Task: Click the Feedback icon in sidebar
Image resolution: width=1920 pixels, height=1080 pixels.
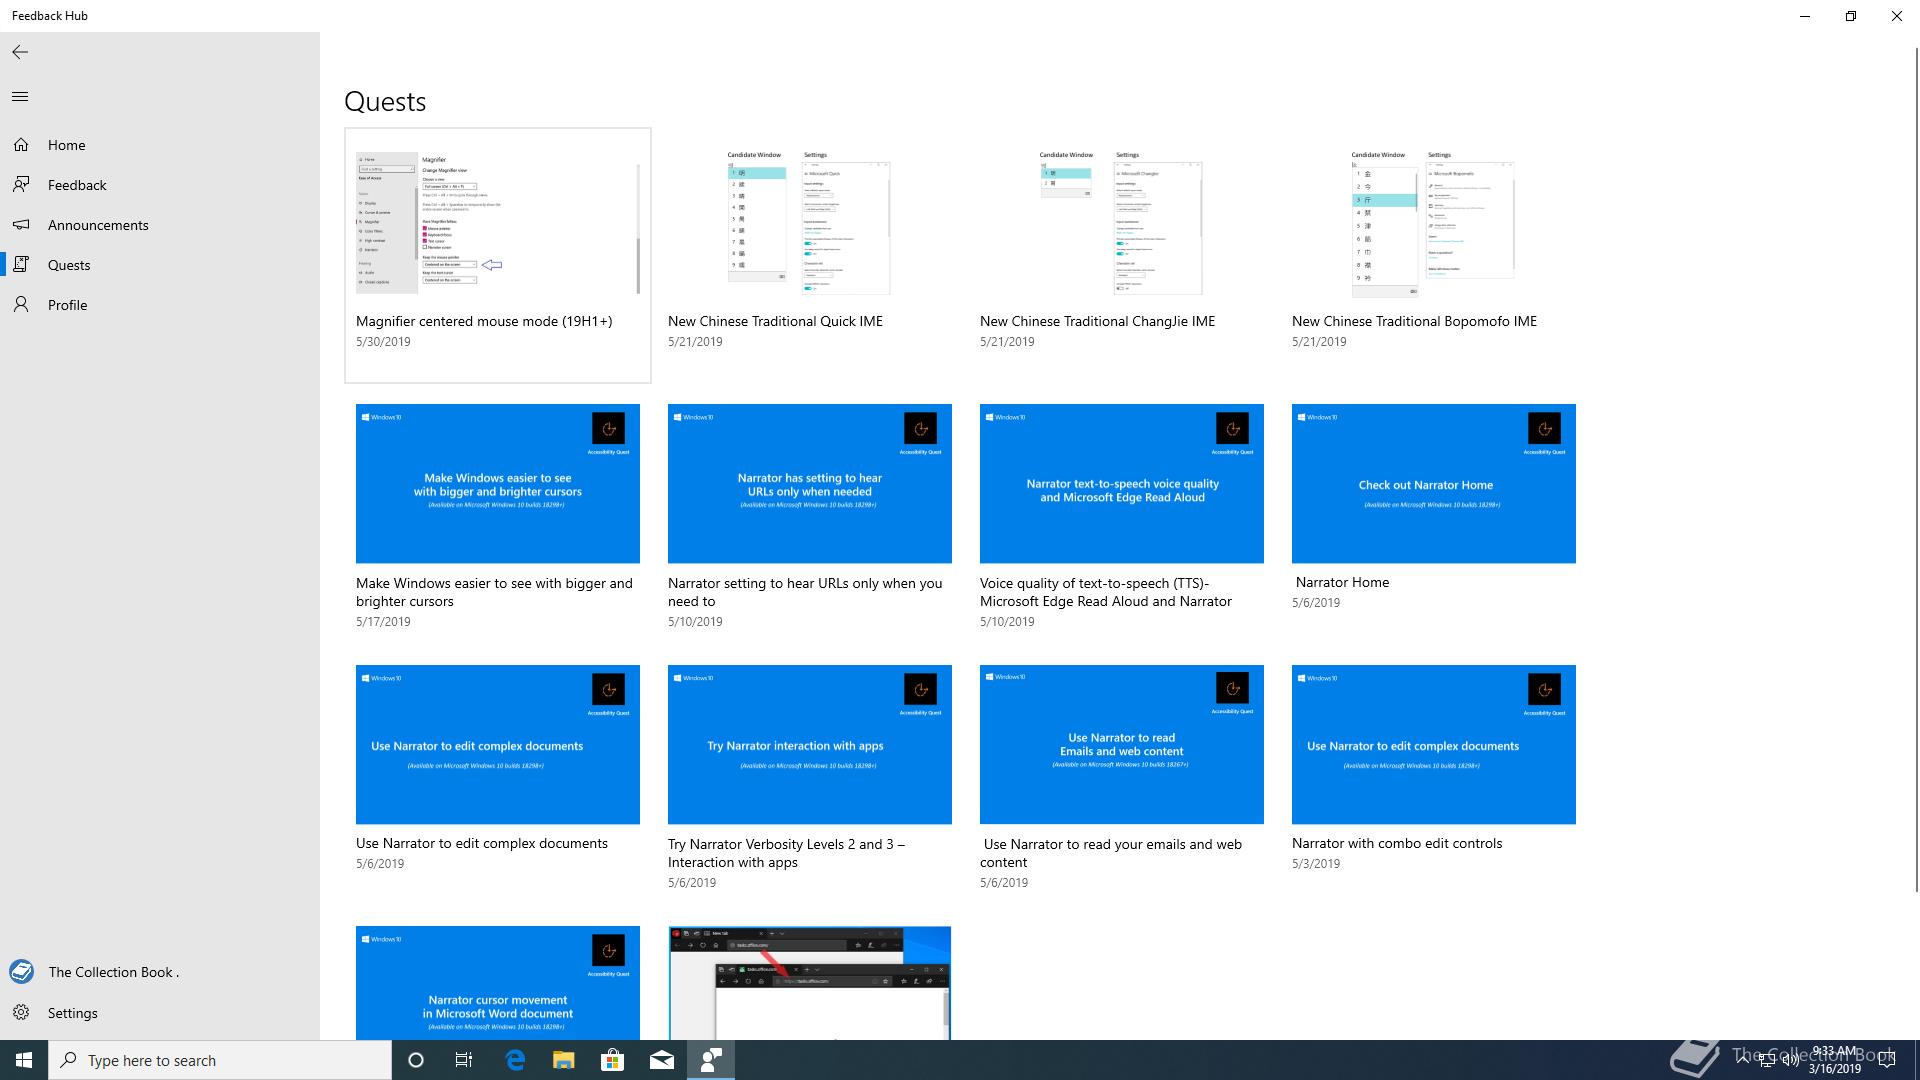Action: click(x=21, y=185)
